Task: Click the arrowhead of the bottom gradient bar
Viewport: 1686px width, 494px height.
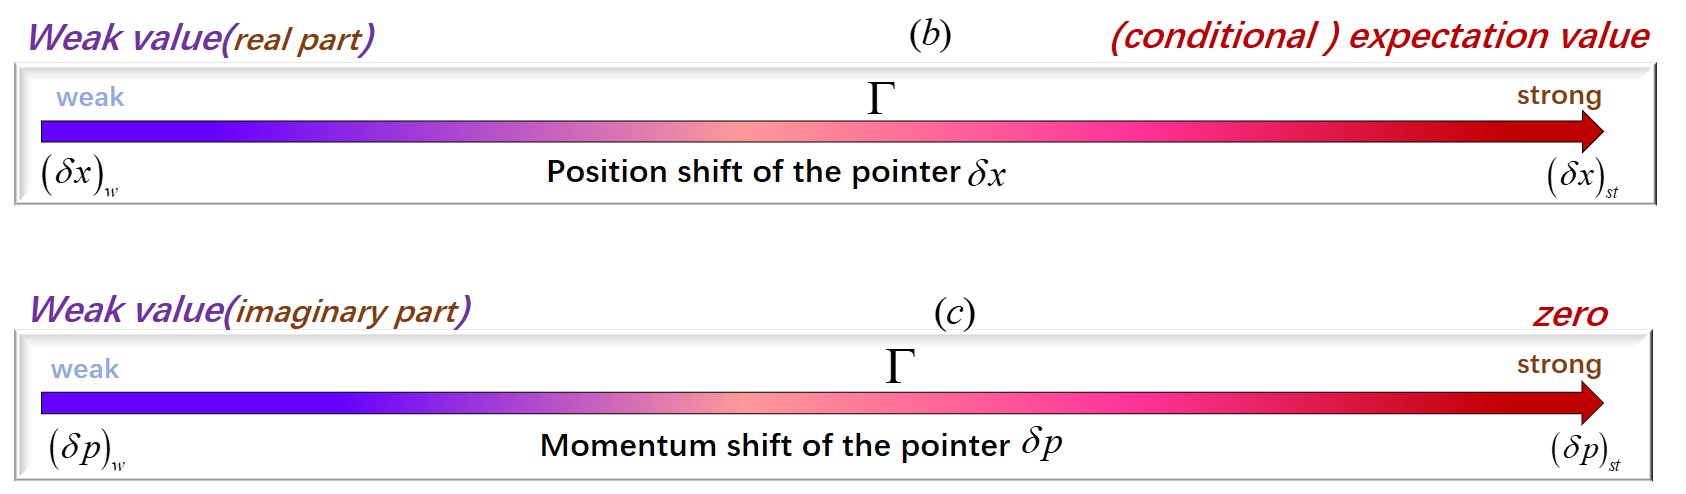Action: tap(1593, 403)
